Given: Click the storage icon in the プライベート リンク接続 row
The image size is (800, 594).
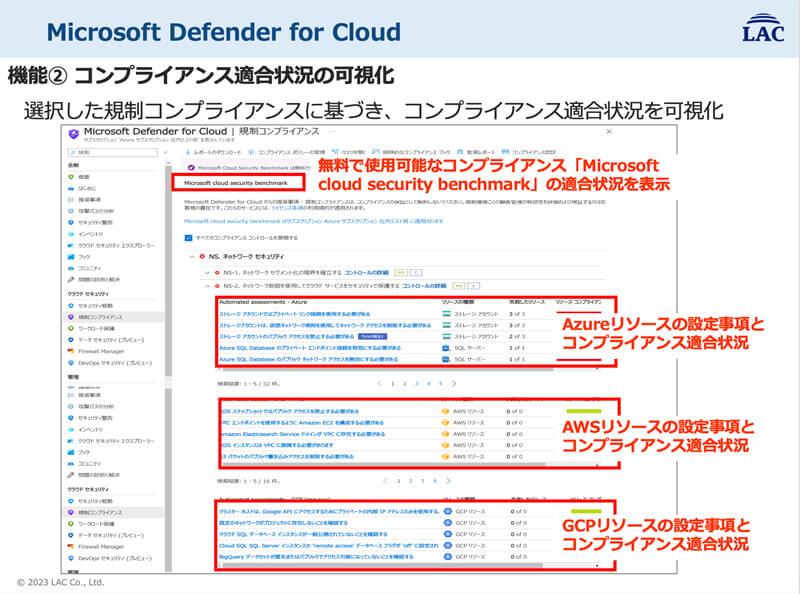Looking at the screenshot, I should (446, 314).
